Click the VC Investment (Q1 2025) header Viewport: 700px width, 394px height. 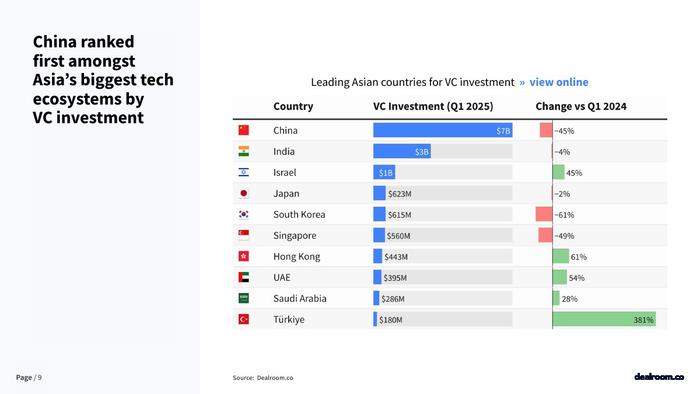[x=433, y=106]
